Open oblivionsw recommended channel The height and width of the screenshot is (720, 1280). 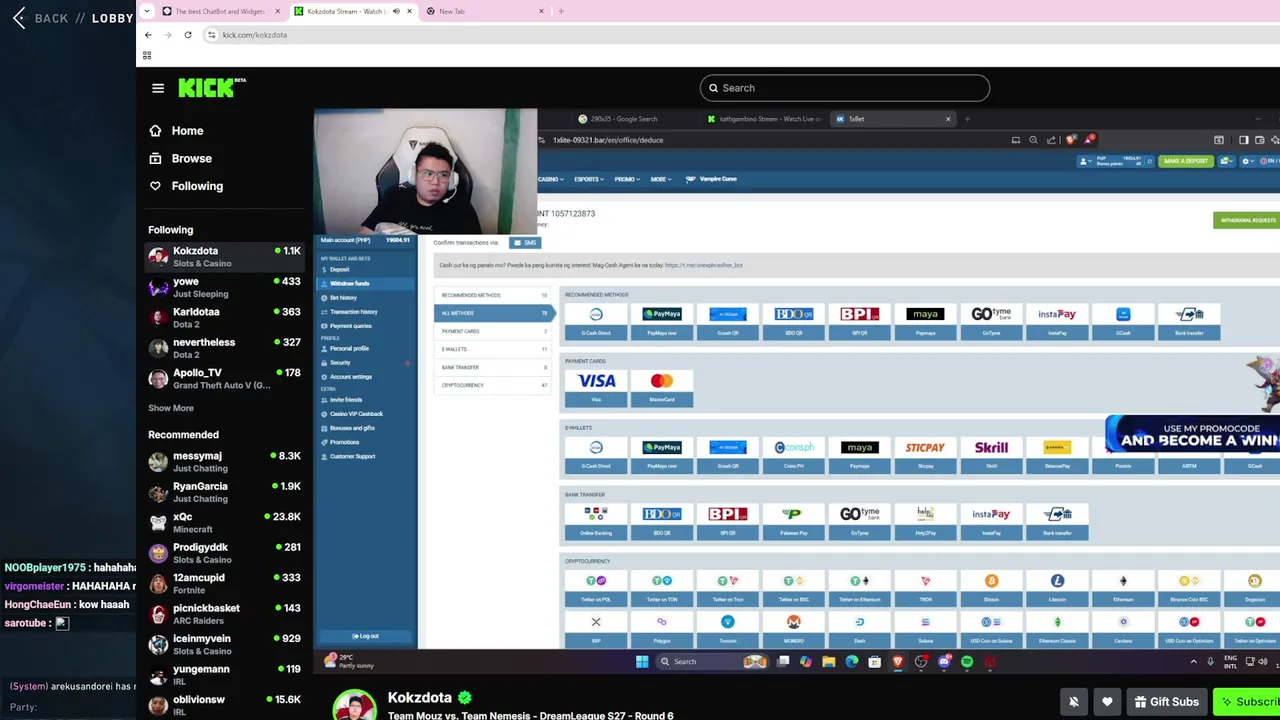[224, 705]
